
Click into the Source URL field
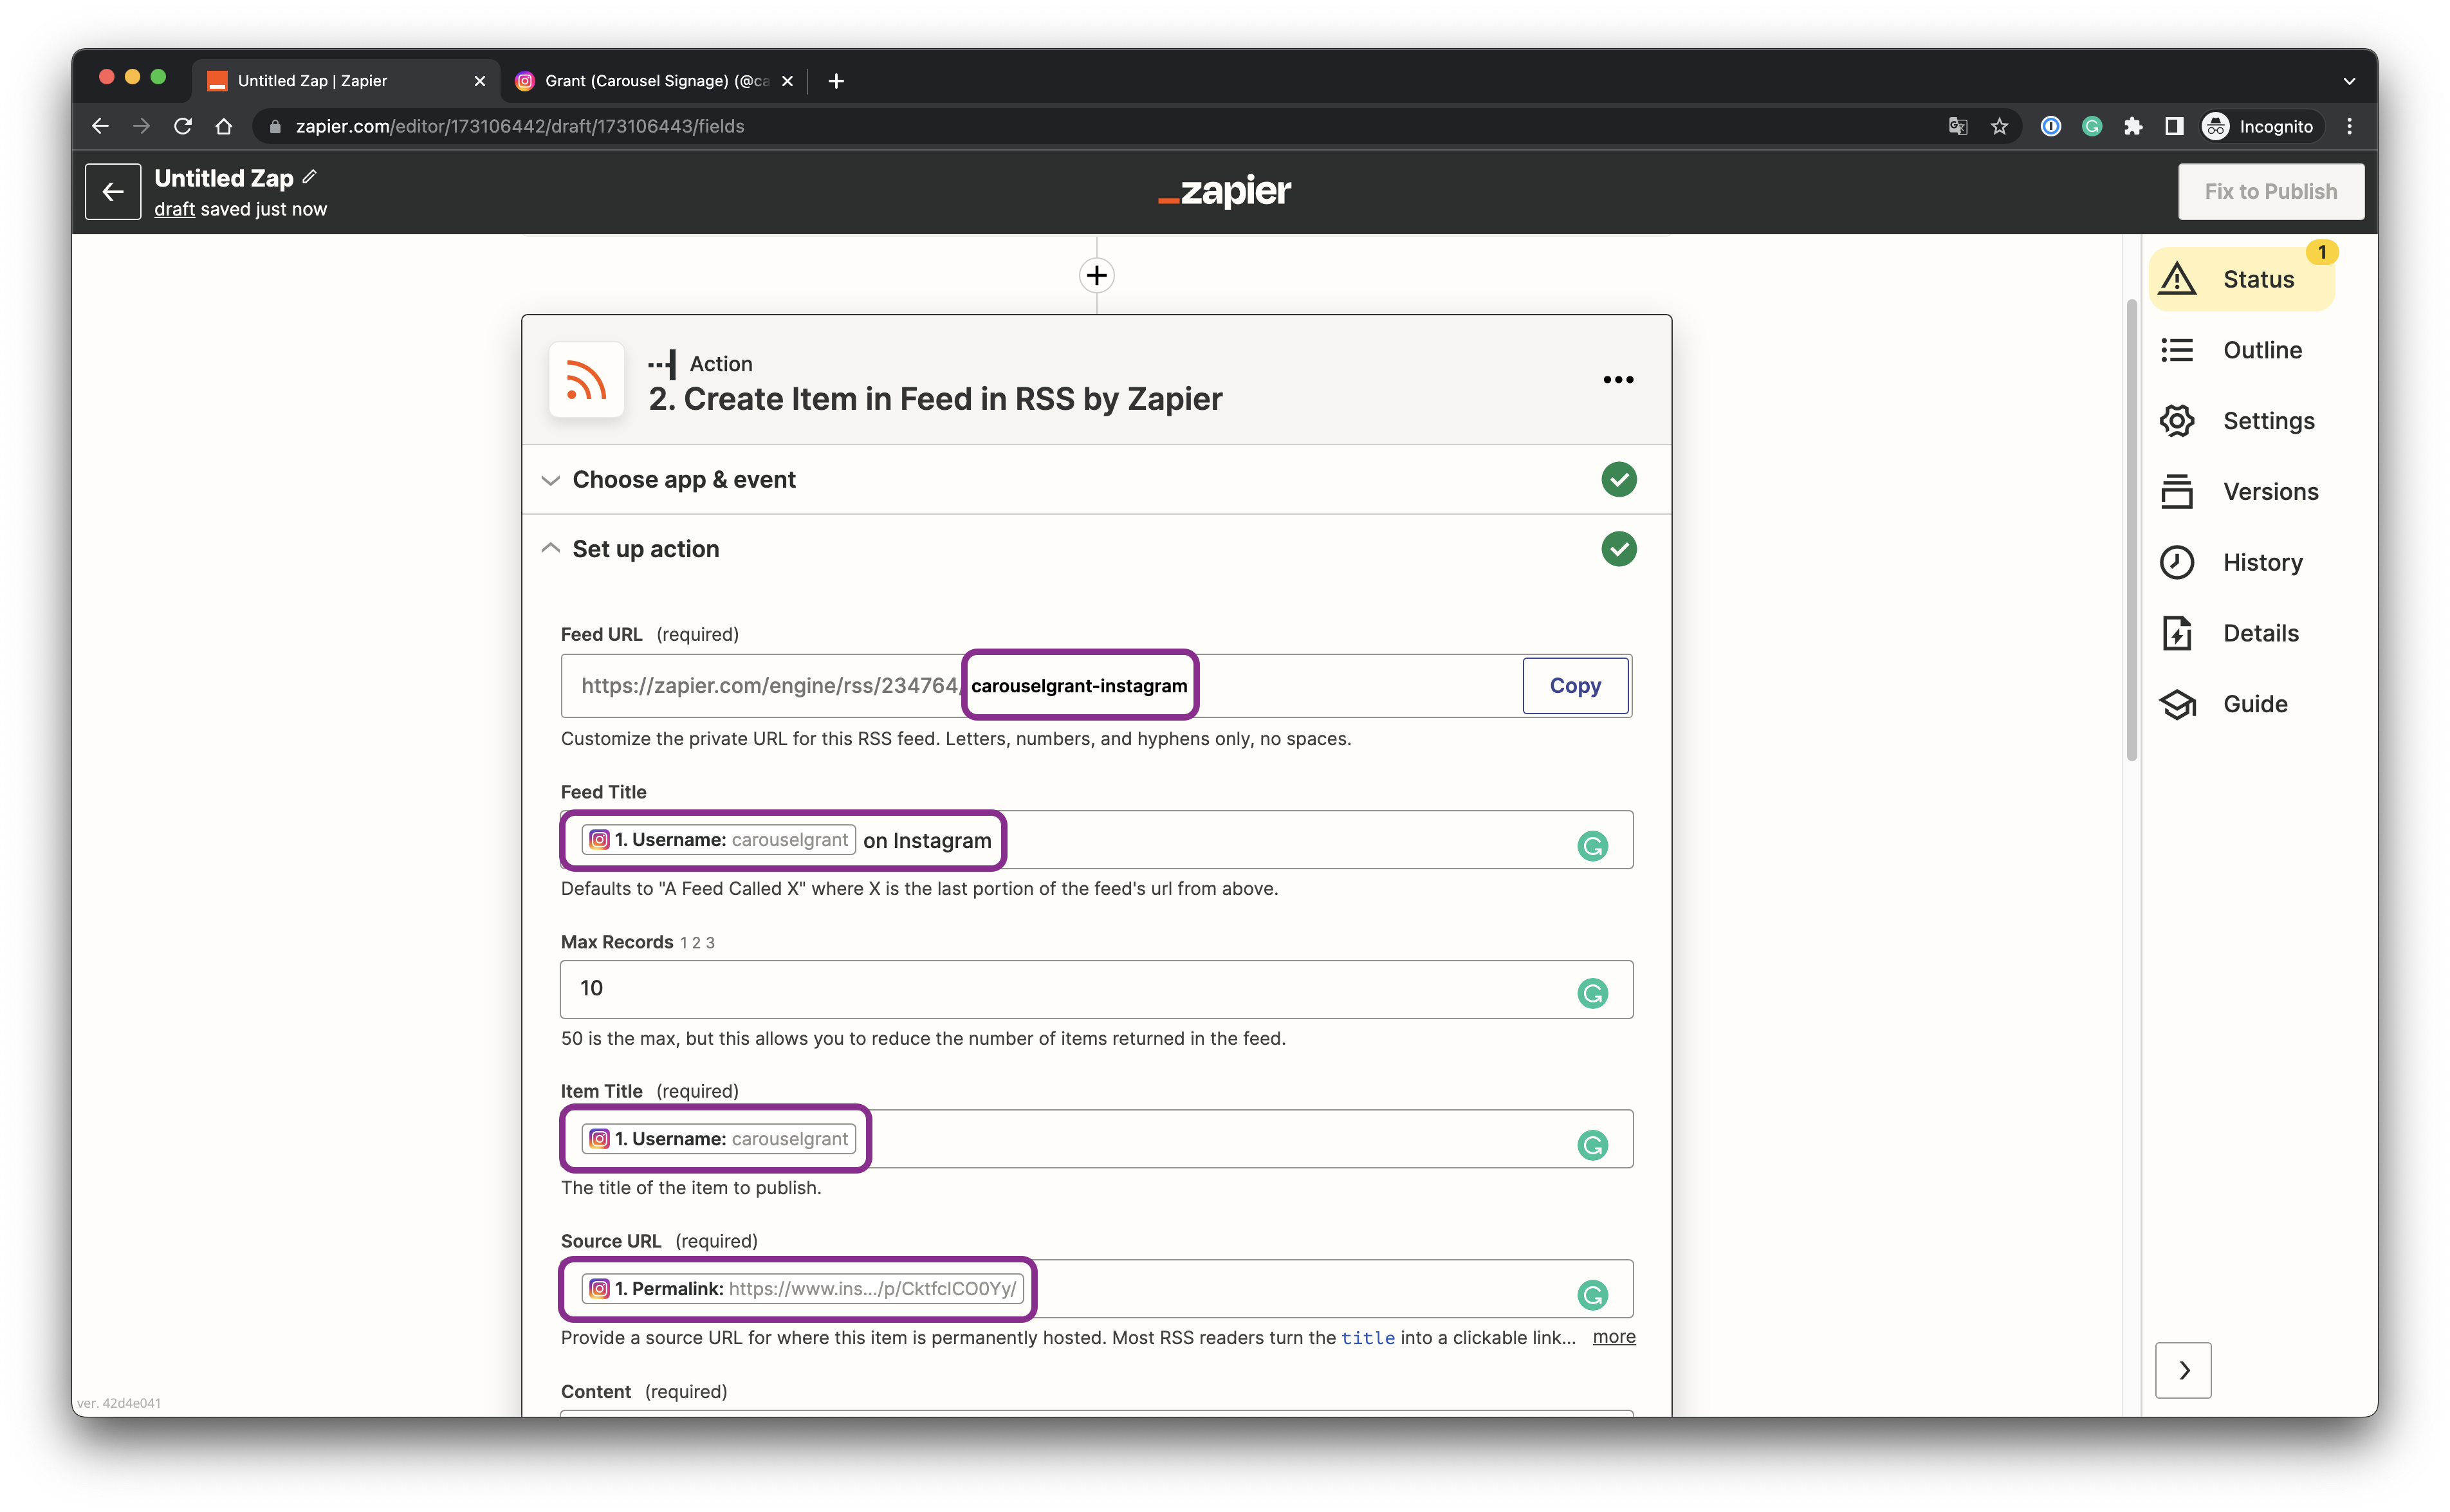click(x=1097, y=1289)
